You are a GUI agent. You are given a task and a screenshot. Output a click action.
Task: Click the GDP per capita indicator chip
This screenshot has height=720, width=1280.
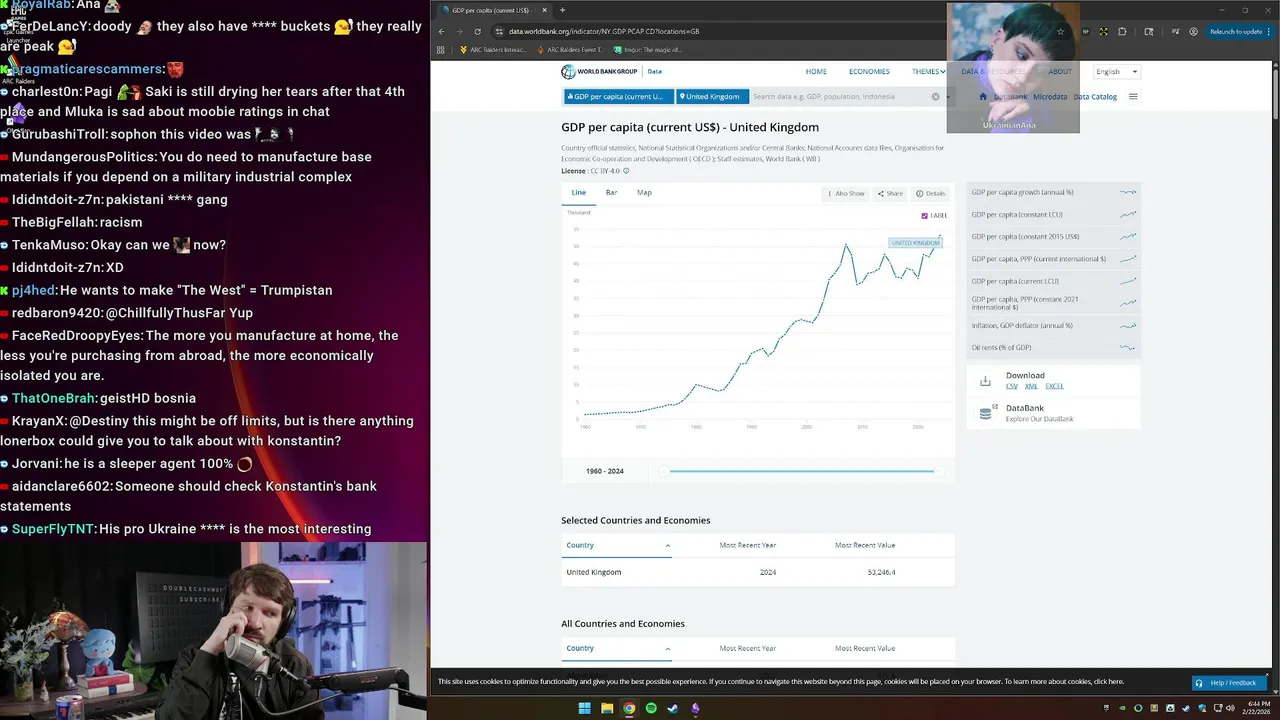[x=618, y=97]
